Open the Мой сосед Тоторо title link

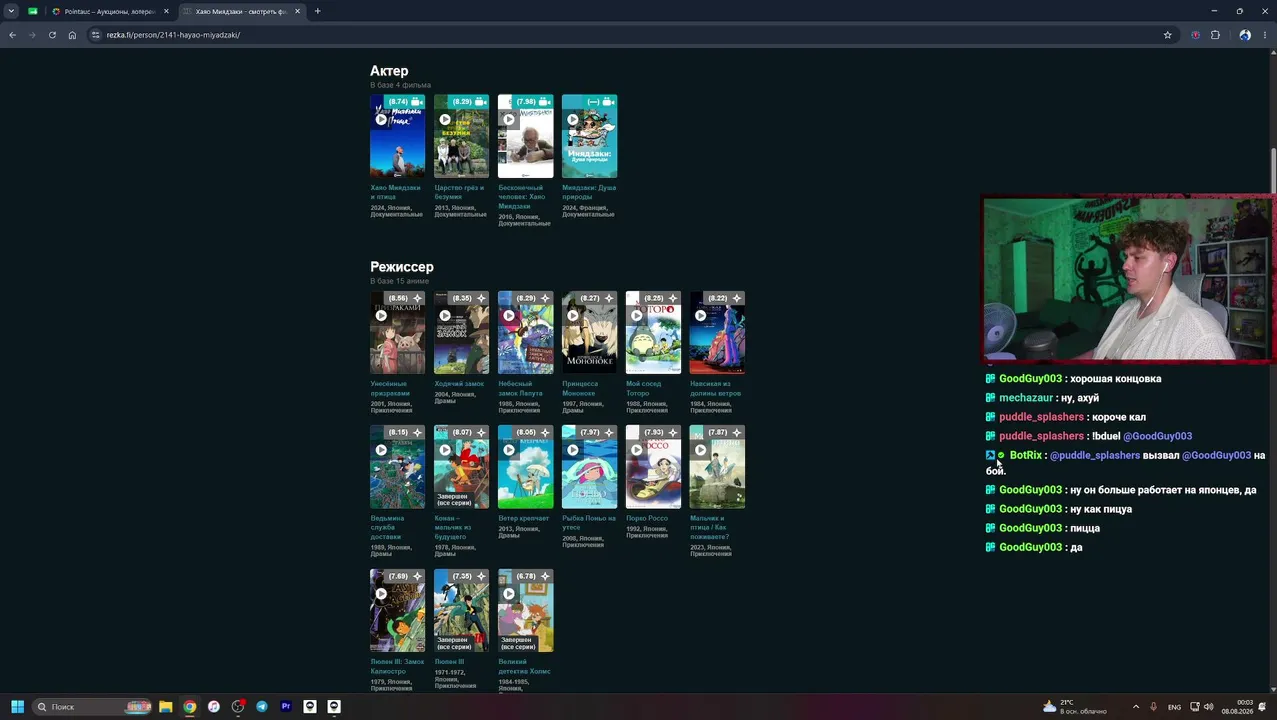645,388
